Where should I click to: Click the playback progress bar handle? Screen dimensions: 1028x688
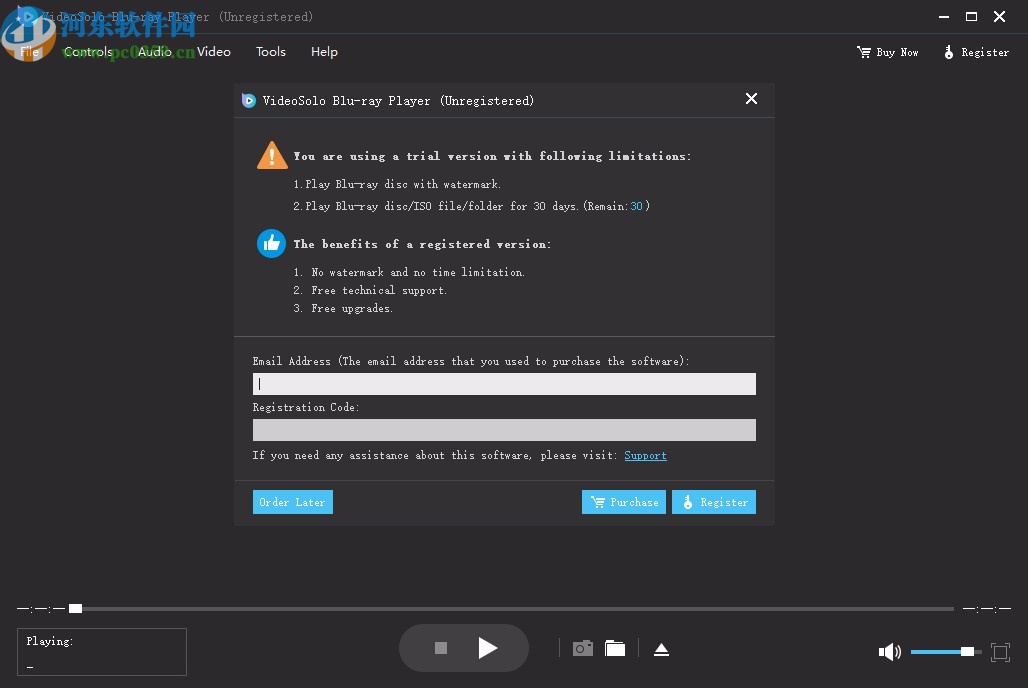75,609
